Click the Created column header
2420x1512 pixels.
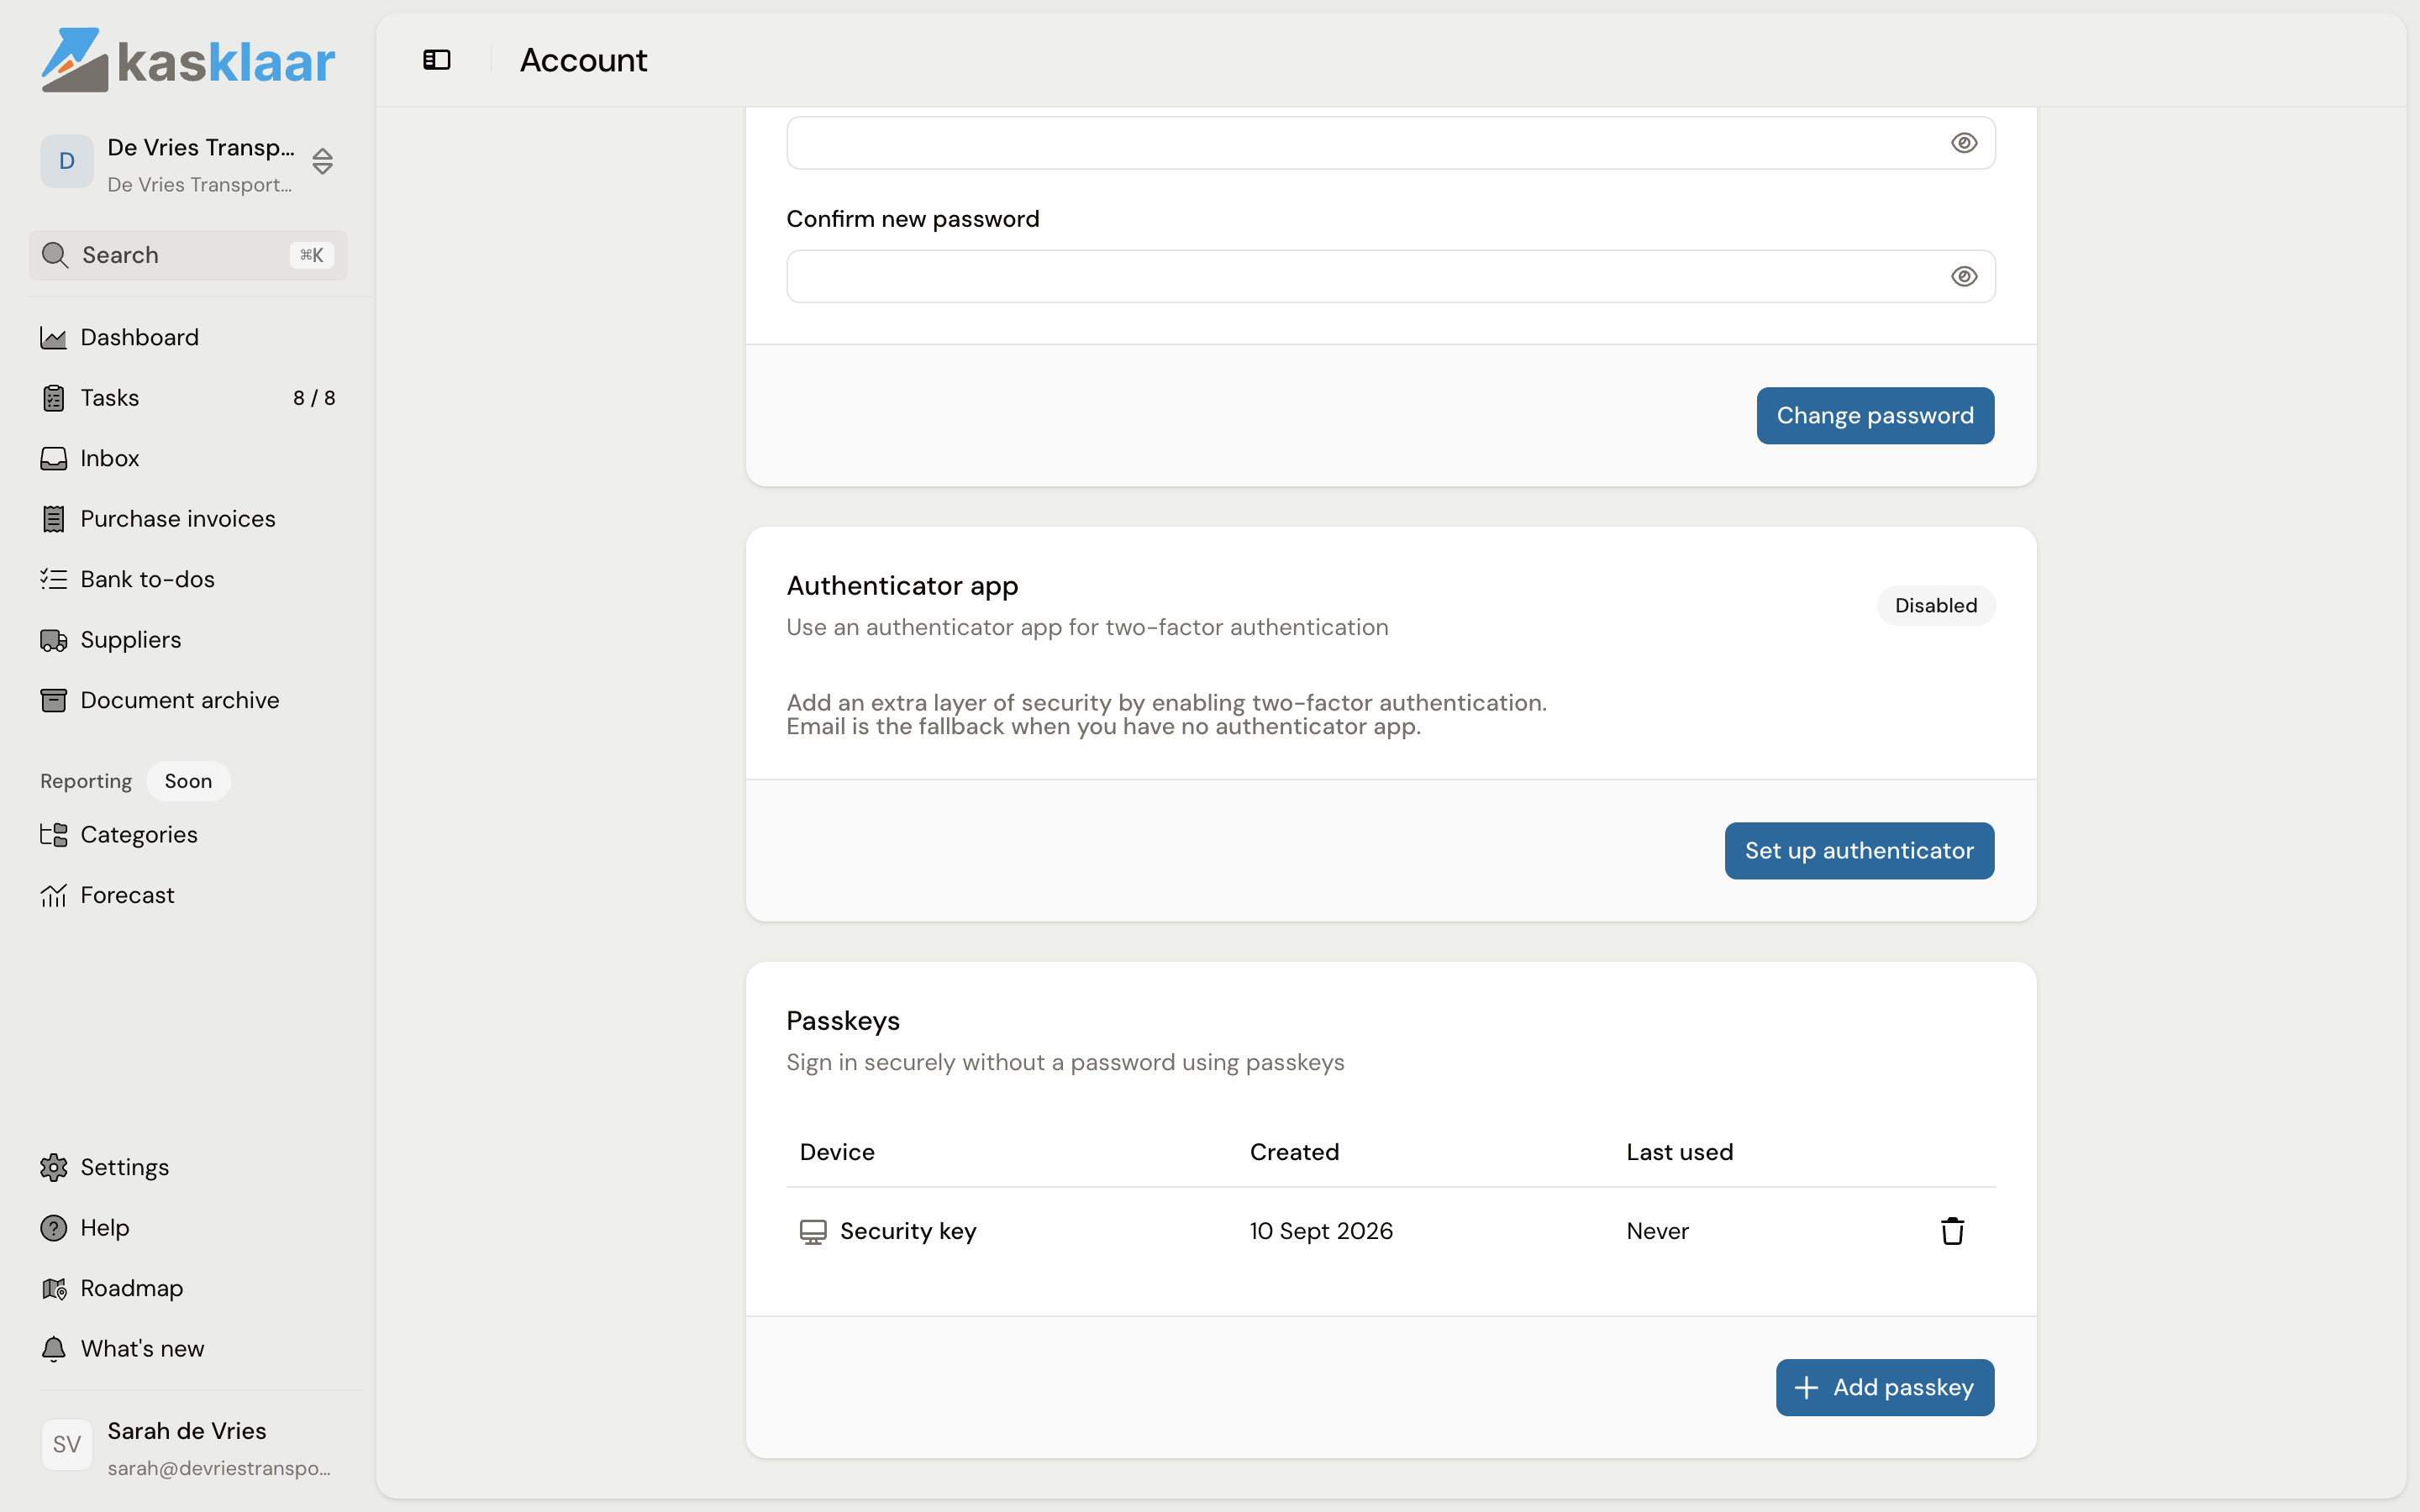tap(1294, 1152)
